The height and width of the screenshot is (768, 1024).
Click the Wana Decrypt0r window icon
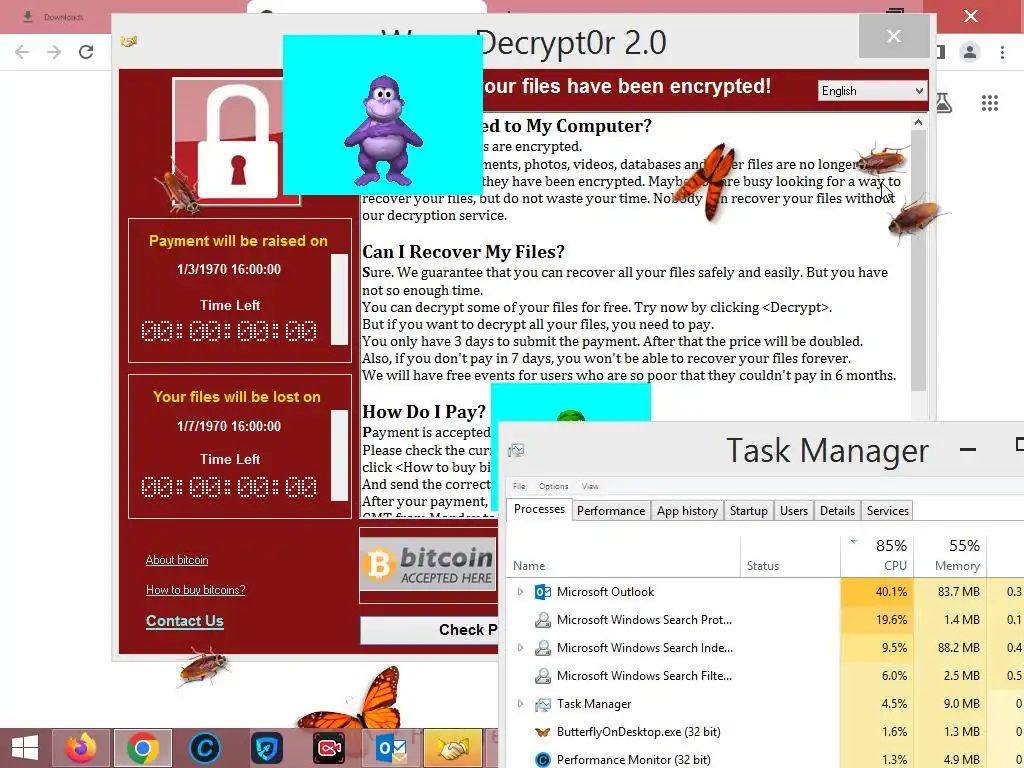[x=129, y=42]
